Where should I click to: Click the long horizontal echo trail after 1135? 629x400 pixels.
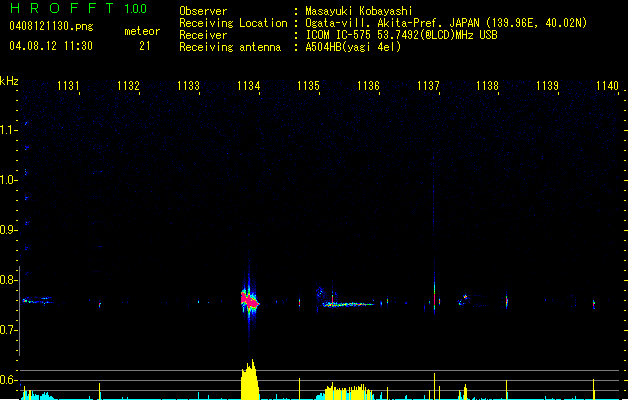click(348, 305)
